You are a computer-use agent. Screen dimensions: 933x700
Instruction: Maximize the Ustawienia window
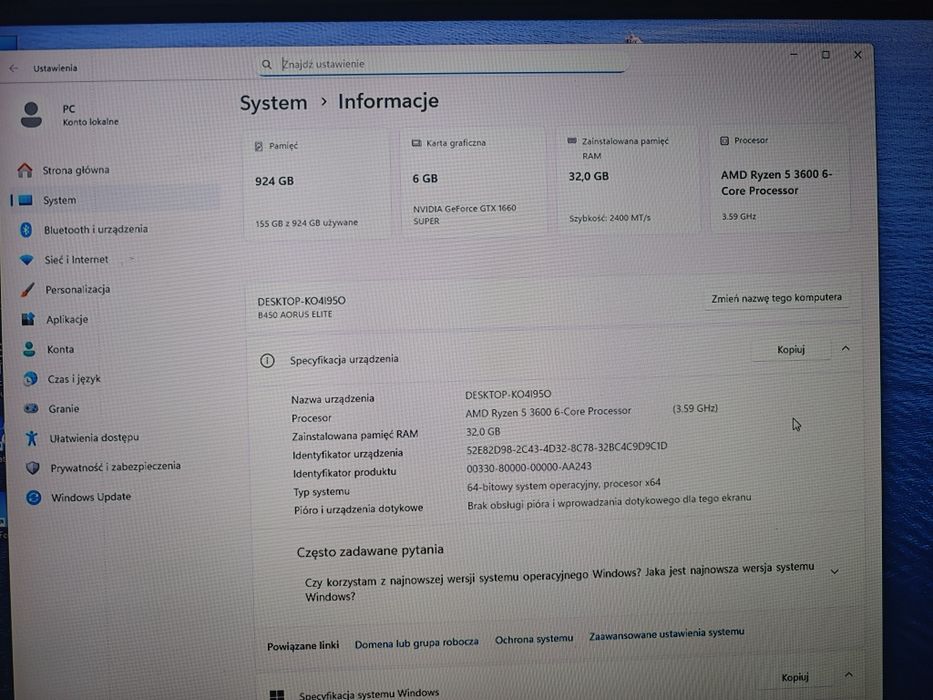(x=826, y=55)
